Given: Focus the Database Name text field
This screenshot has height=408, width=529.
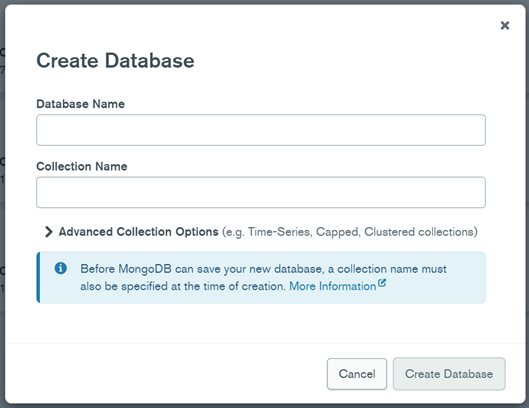Looking at the screenshot, I should coord(261,130).
